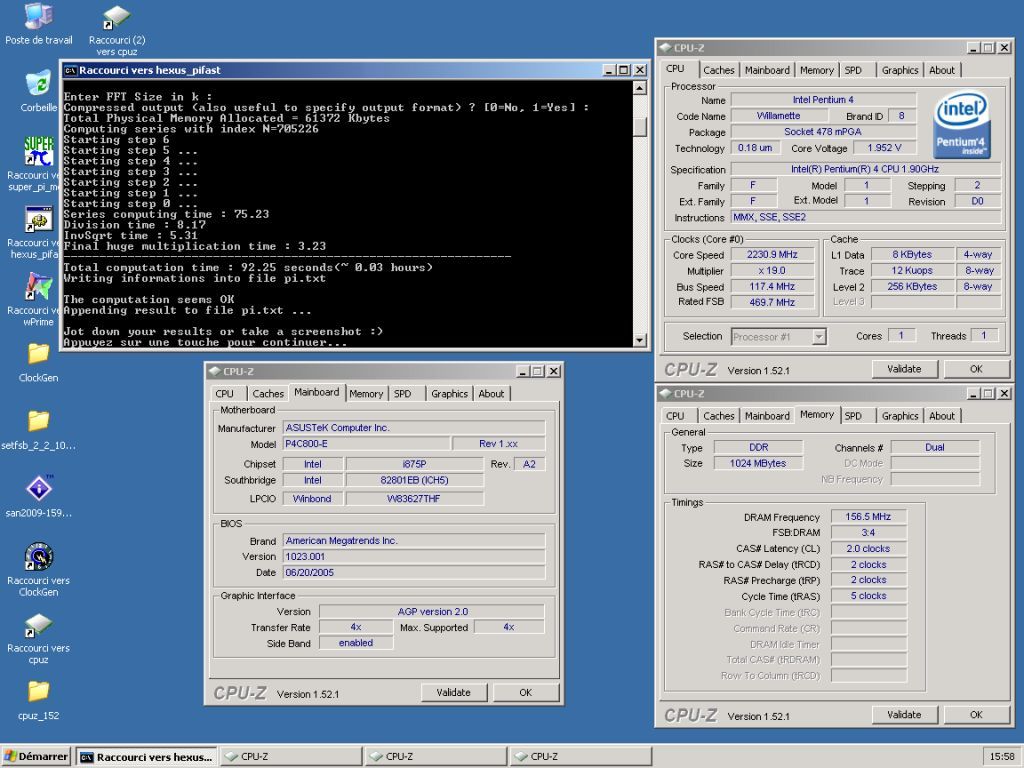
Task: Switch to CPU tab in Memory window
Action: [x=675, y=416]
